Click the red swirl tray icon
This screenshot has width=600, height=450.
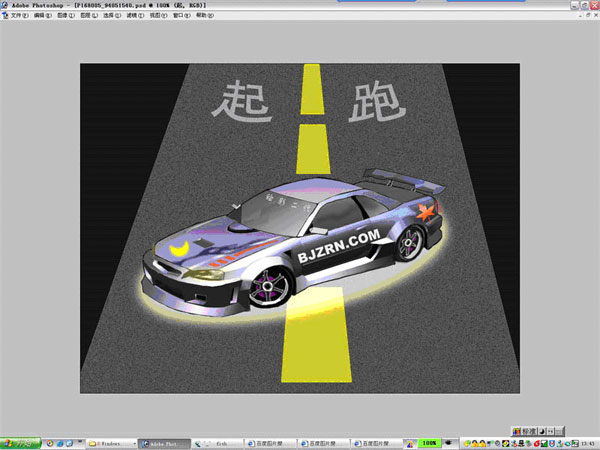536,443
